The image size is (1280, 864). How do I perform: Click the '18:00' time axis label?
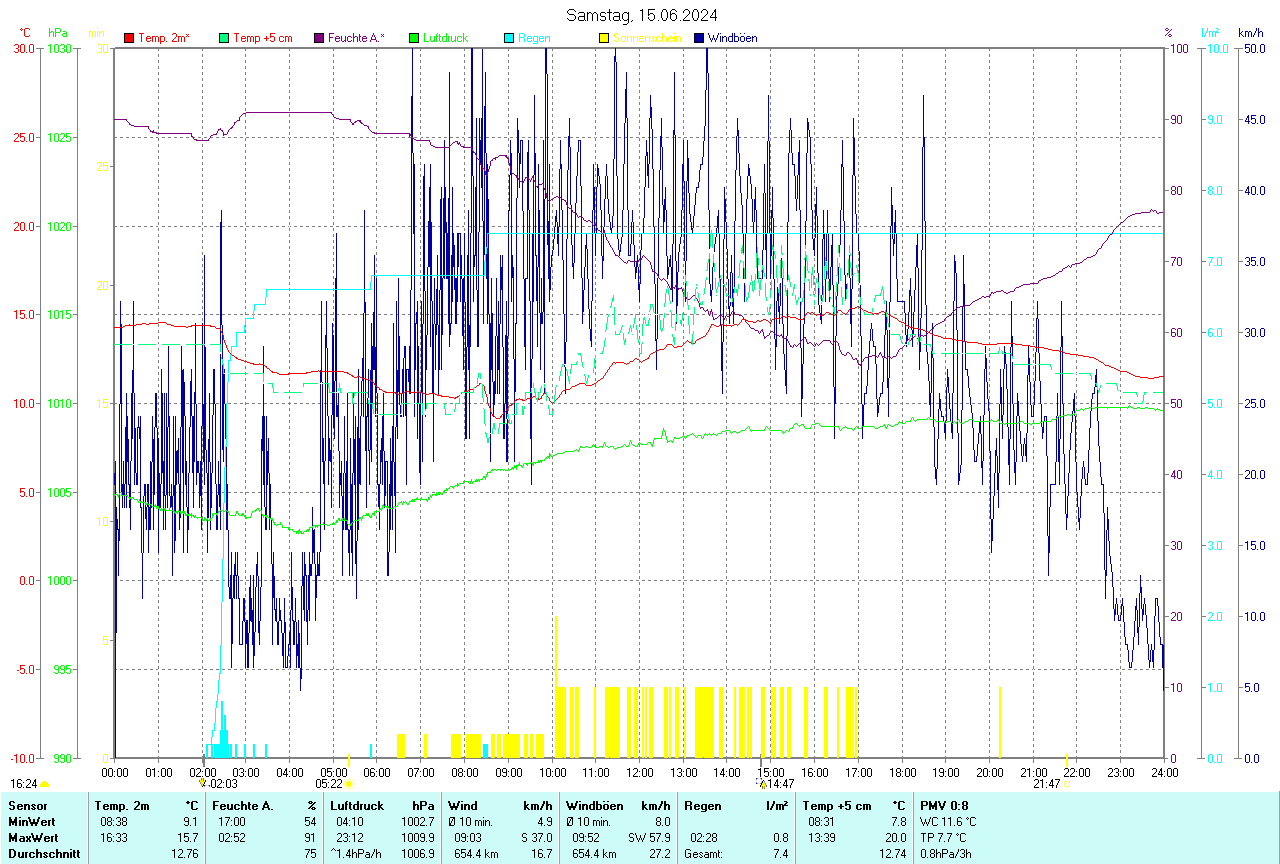[x=902, y=772]
